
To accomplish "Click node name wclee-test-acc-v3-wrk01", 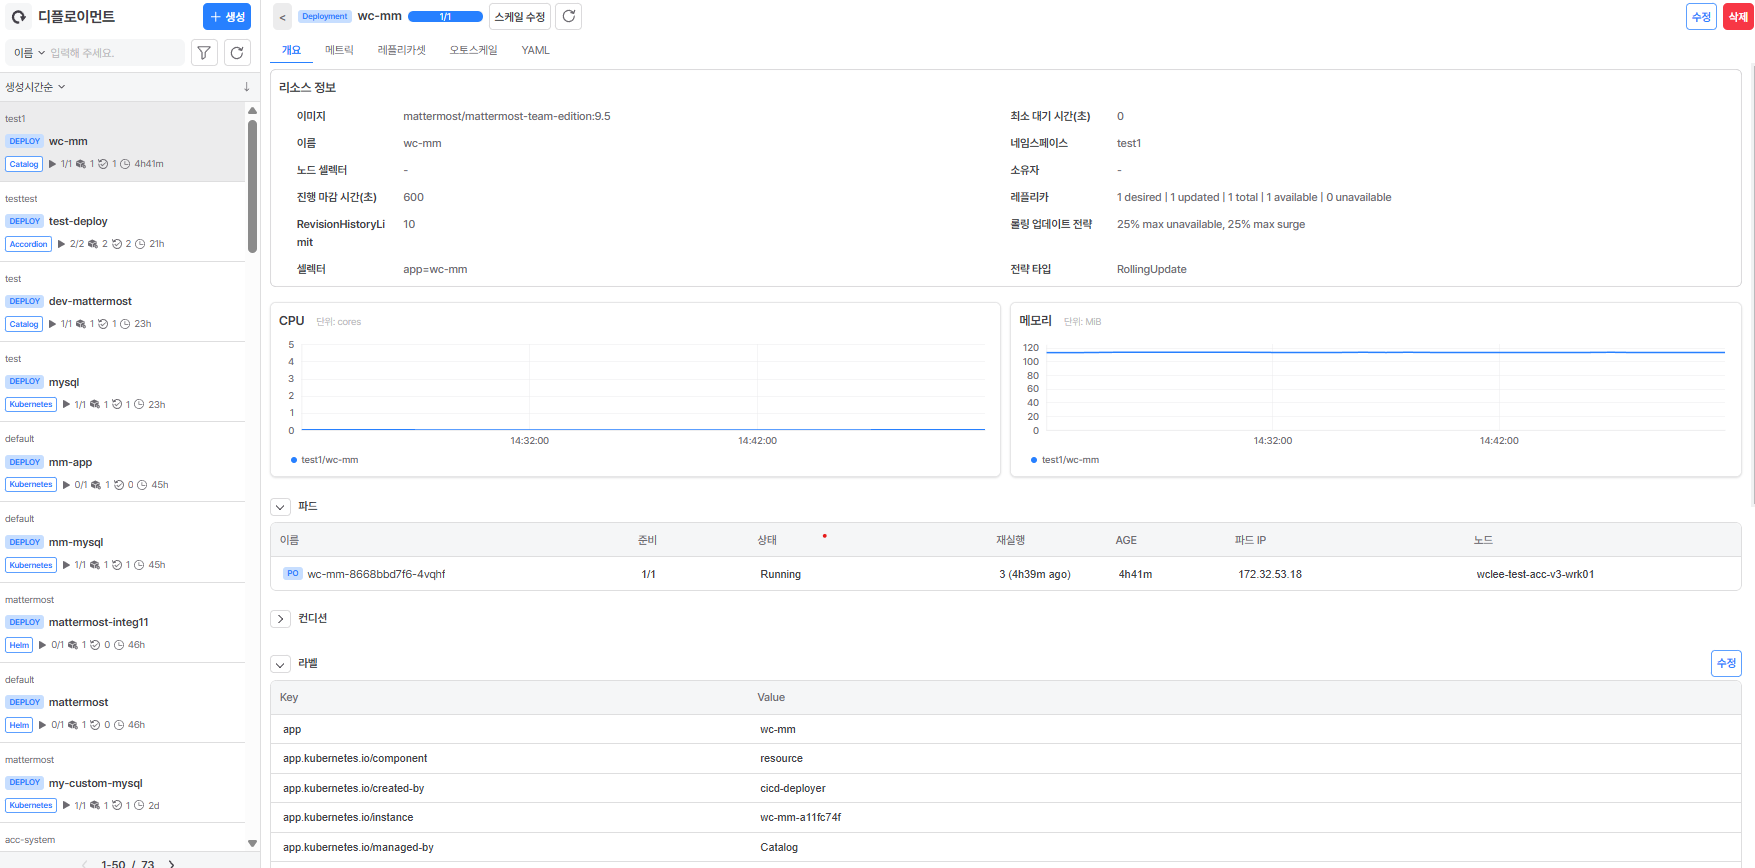I will (1535, 574).
